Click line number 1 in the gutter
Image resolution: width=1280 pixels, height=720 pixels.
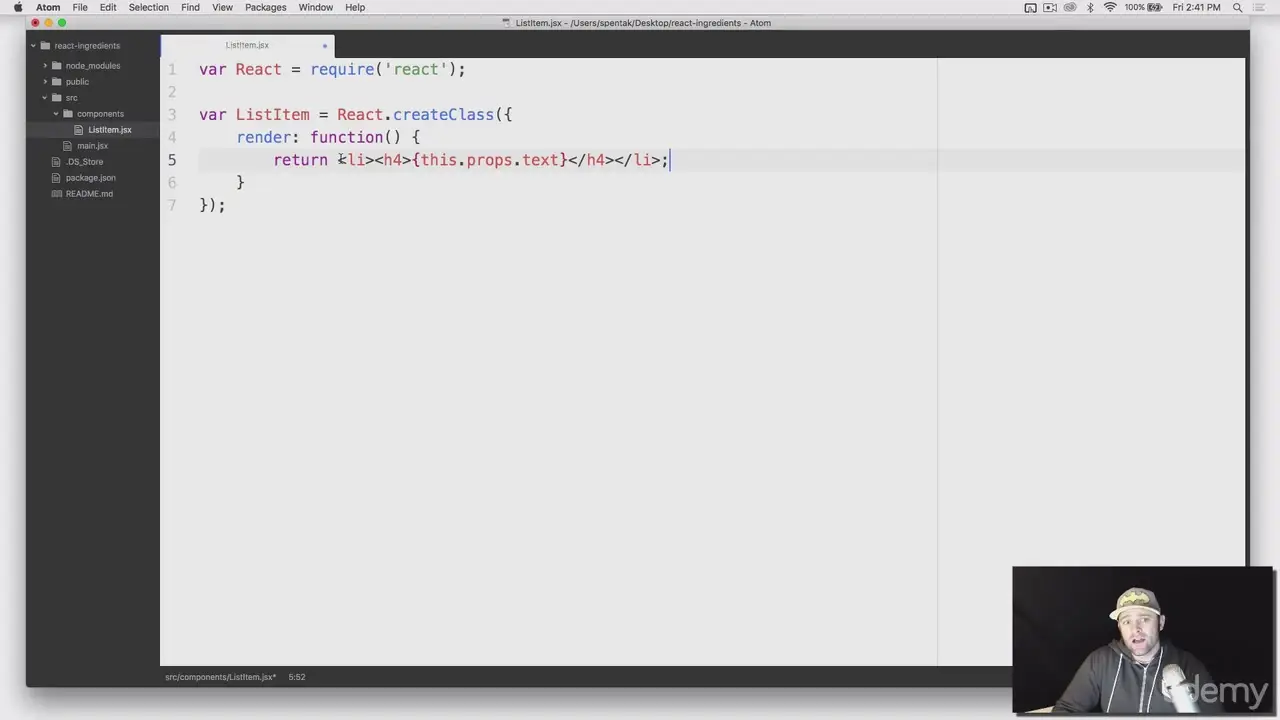point(172,69)
